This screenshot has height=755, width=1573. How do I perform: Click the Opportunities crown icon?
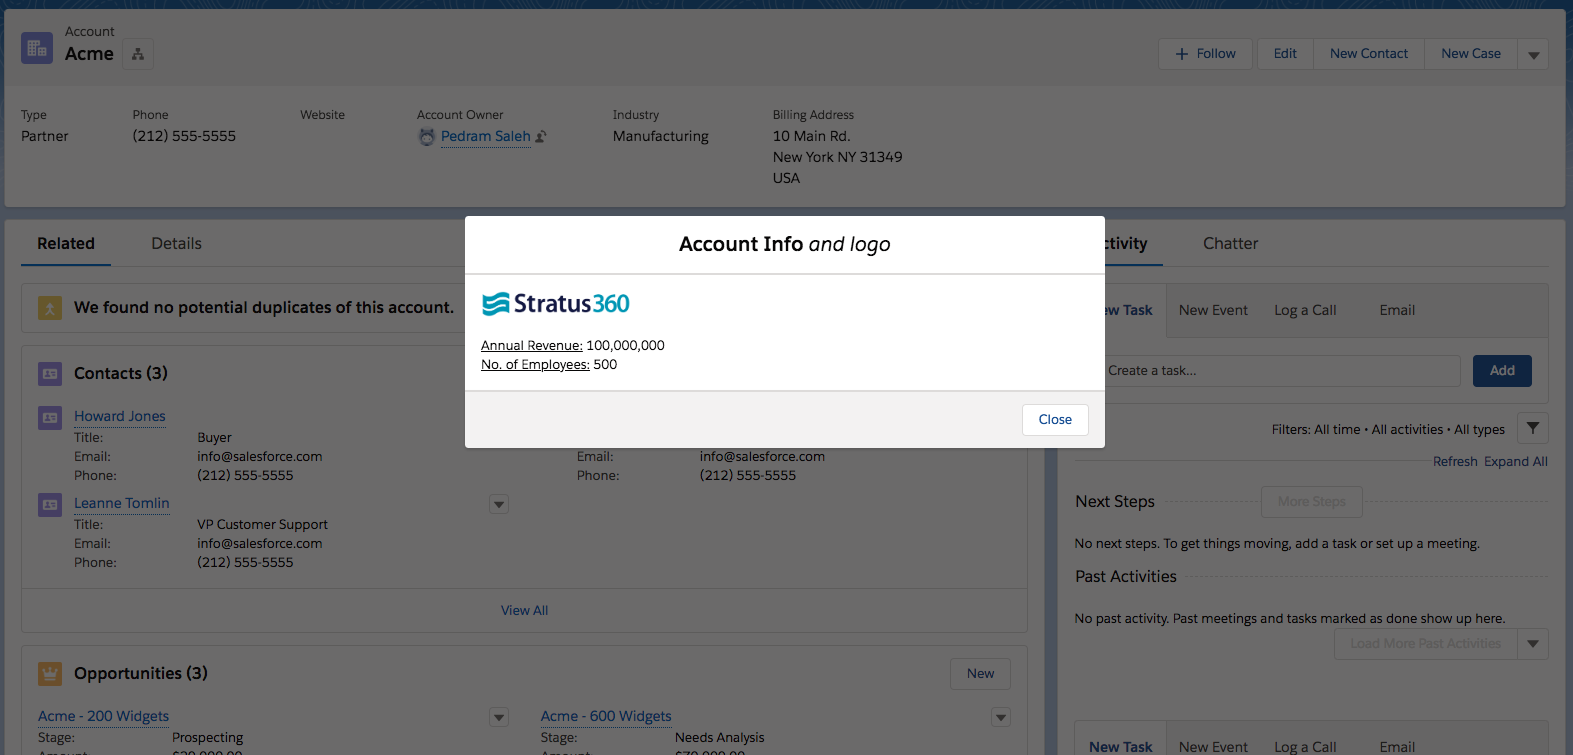(x=50, y=674)
